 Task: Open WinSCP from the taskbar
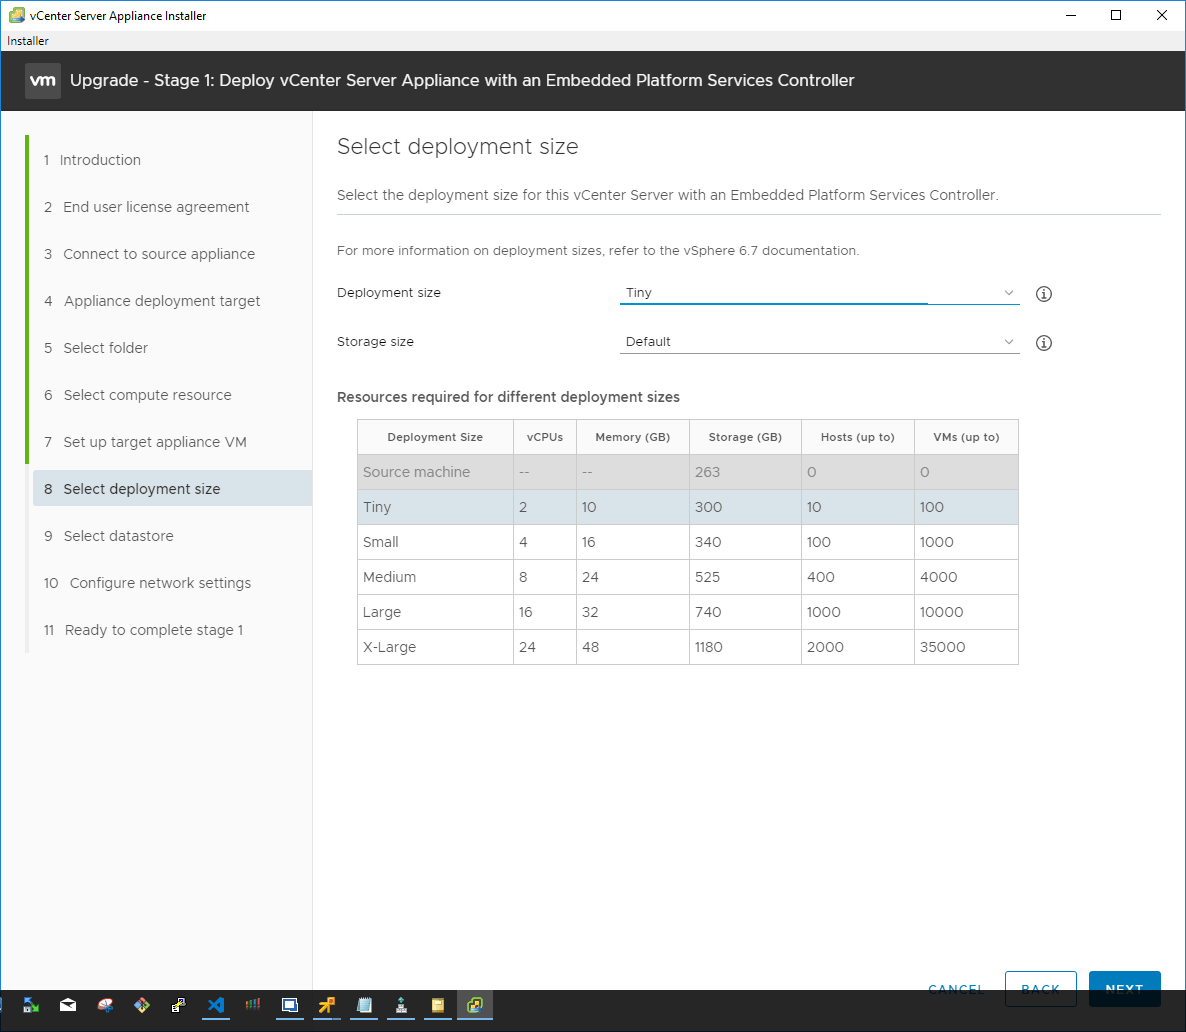click(31, 1005)
